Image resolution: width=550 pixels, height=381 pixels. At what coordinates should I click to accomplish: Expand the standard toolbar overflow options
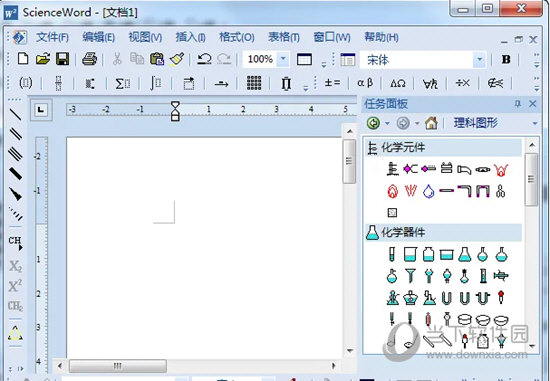pyautogui.click(x=324, y=64)
